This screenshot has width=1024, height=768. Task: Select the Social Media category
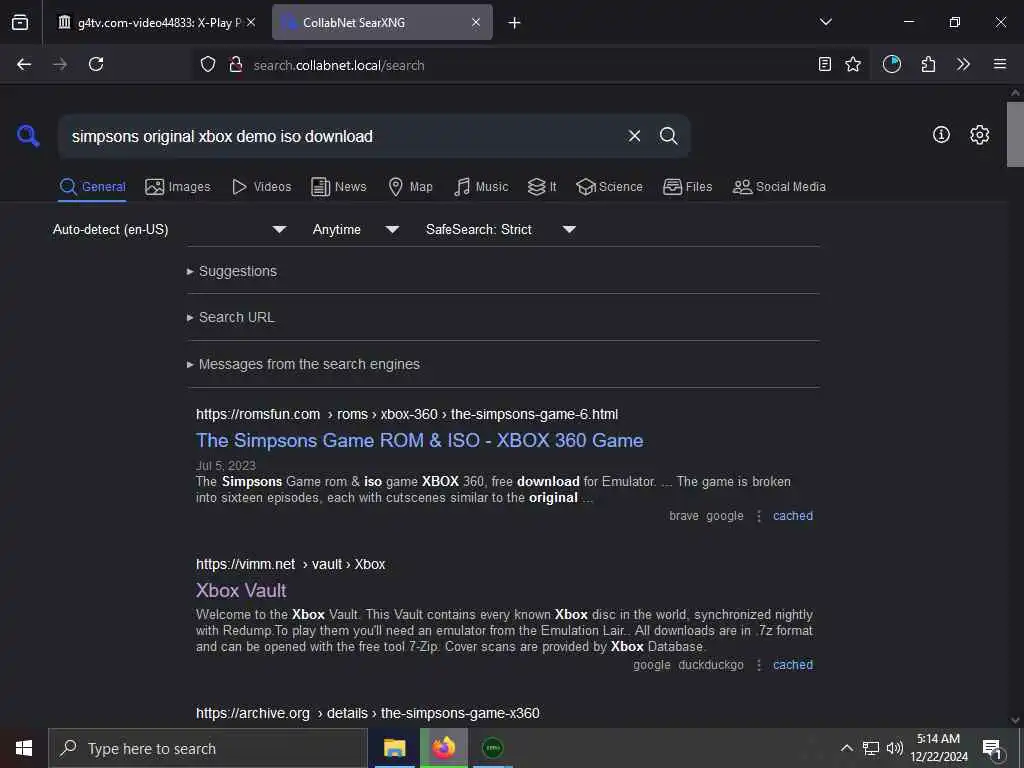[x=779, y=187]
